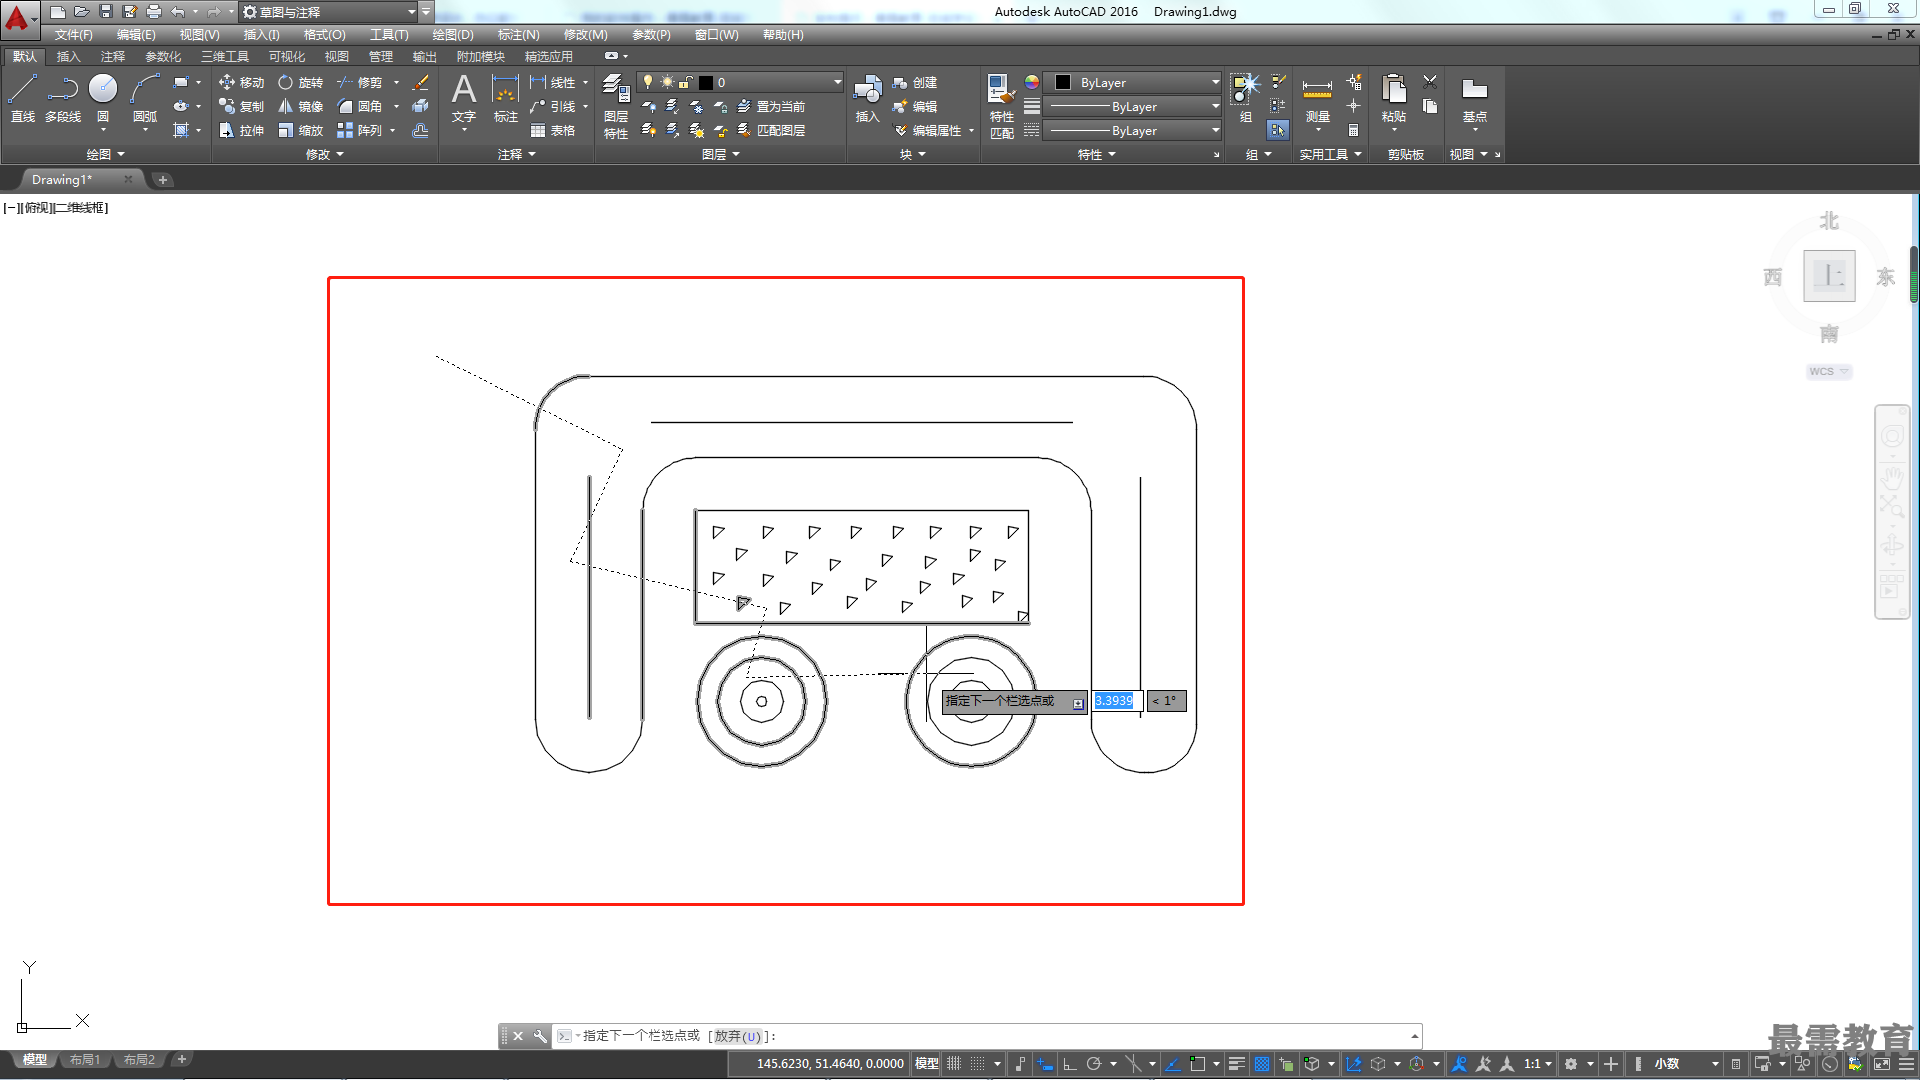The height and width of the screenshot is (1080, 1920).
Task: Switch to the Insert (插入) ribbon tab
Action: tap(68, 57)
